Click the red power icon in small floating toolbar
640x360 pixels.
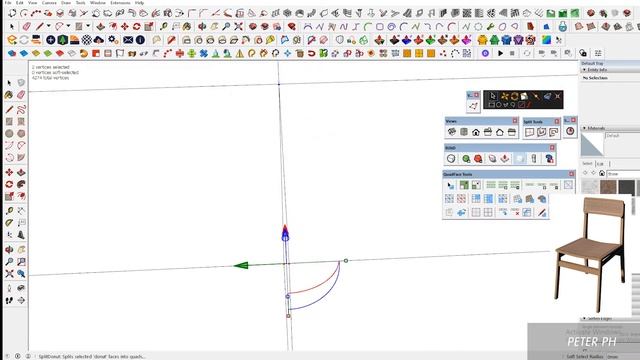(x=570, y=131)
